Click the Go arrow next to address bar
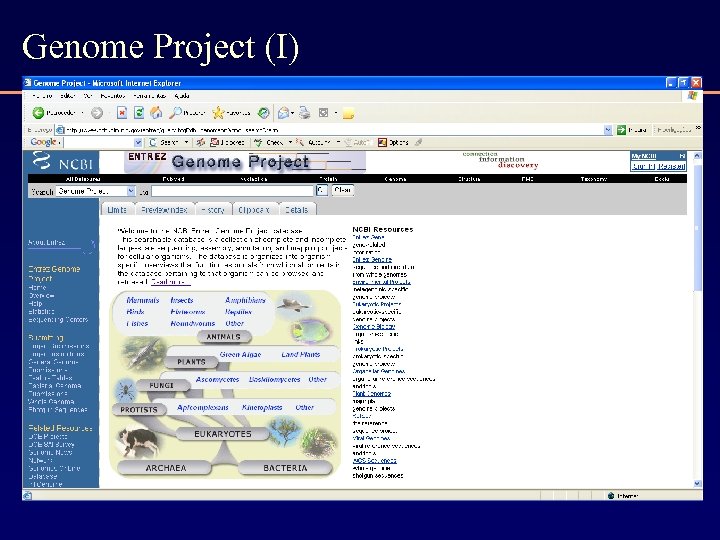Viewport: 720px width, 540px height. 621,130
